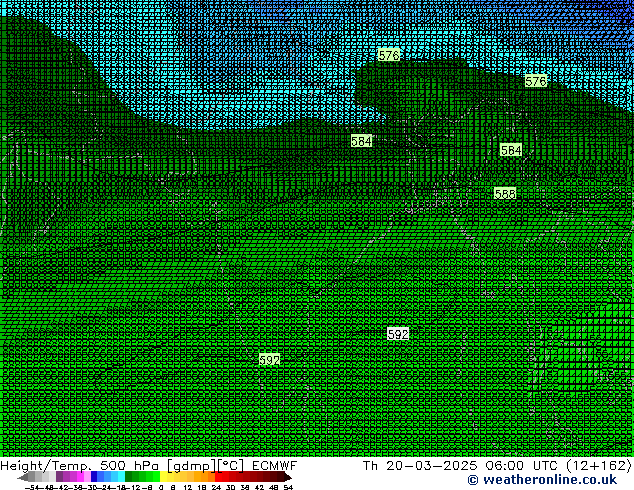The width and height of the screenshot is (634, 490).
Task: Click the white 592 contour label
Action: (x=398, y=334)
